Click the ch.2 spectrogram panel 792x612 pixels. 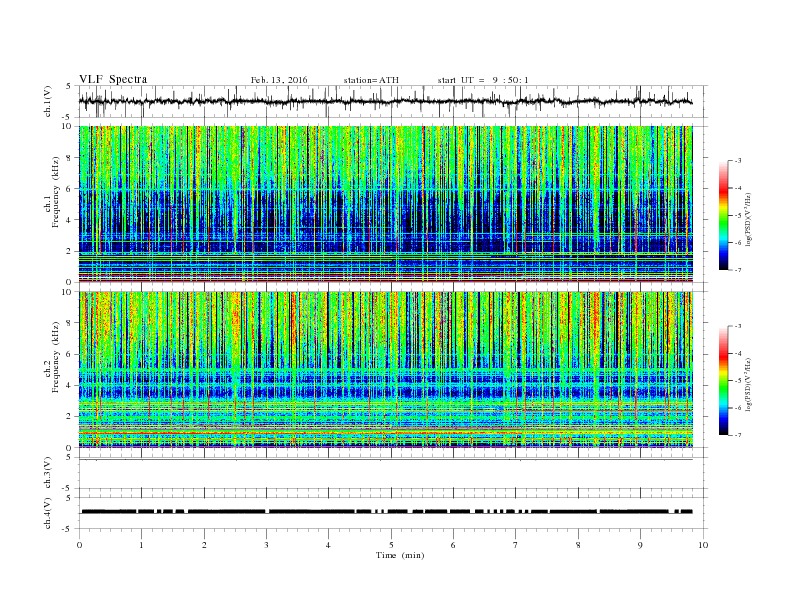(x=386, y=370)
